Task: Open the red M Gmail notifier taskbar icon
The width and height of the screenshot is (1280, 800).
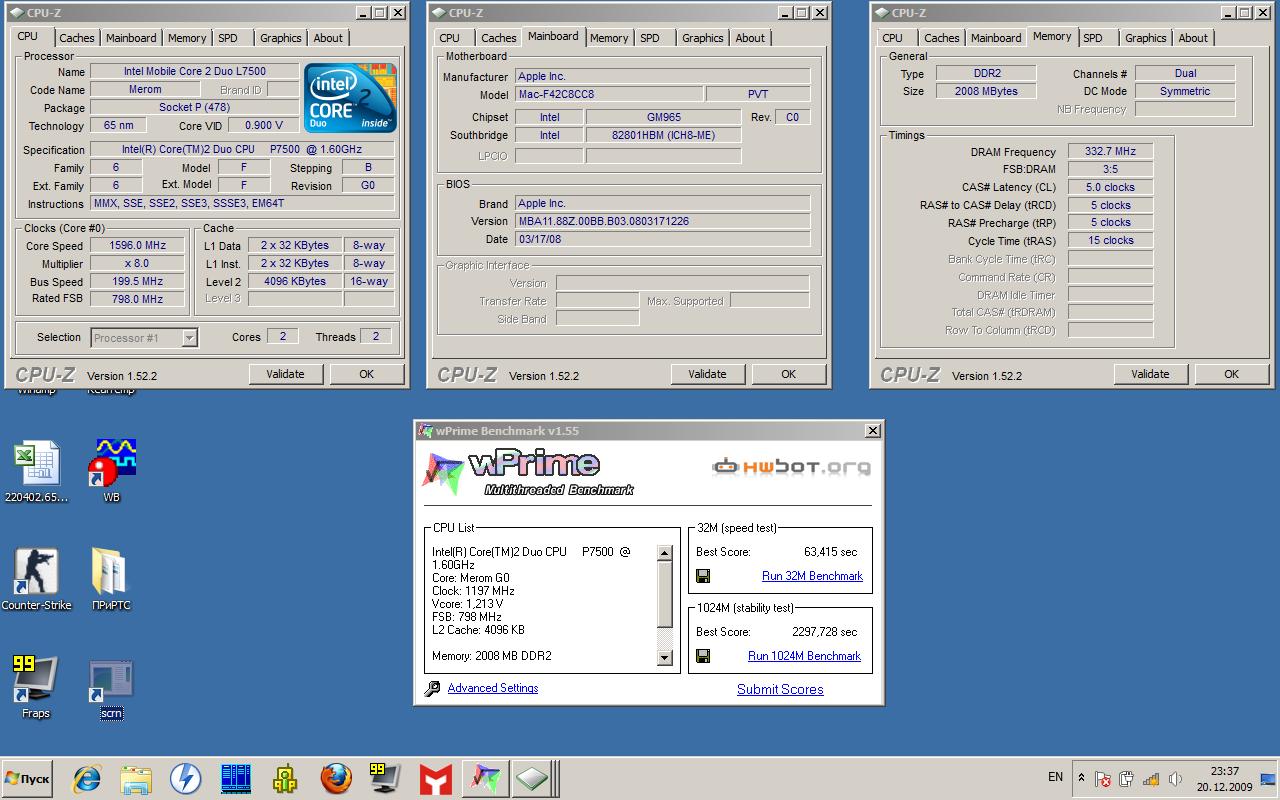Action: coord(435,779)
